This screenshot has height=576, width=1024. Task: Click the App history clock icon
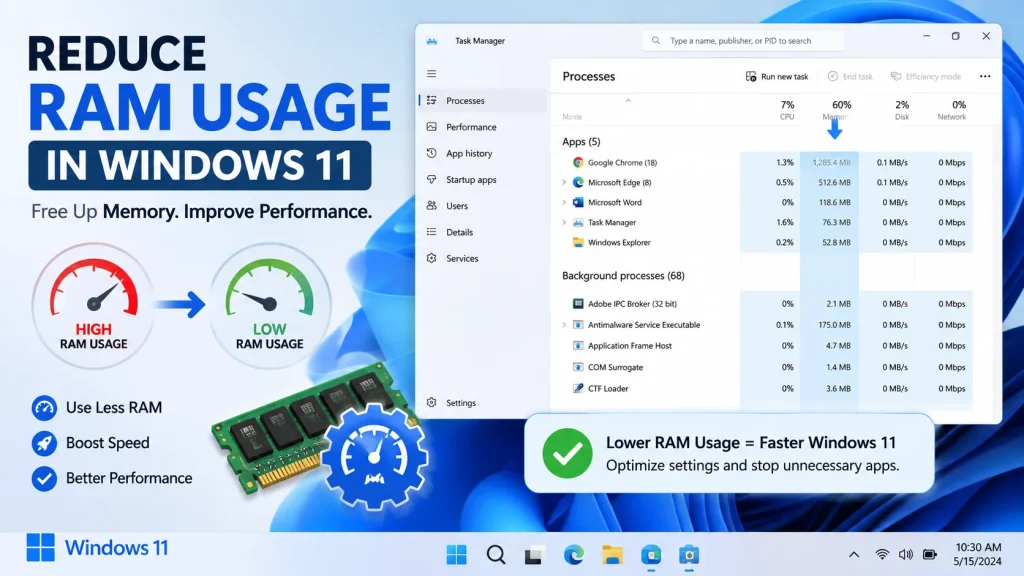pyautogui.click(x=432, y=153)
